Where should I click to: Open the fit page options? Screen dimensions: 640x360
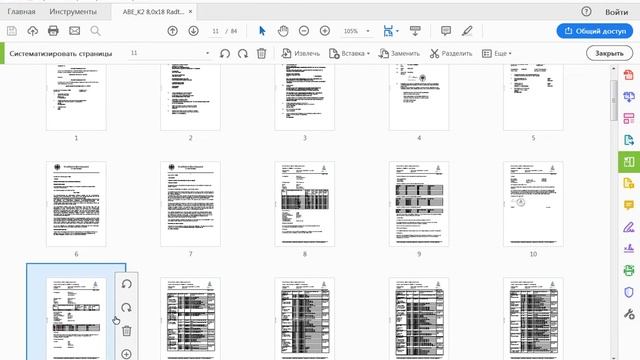point(391,31)
